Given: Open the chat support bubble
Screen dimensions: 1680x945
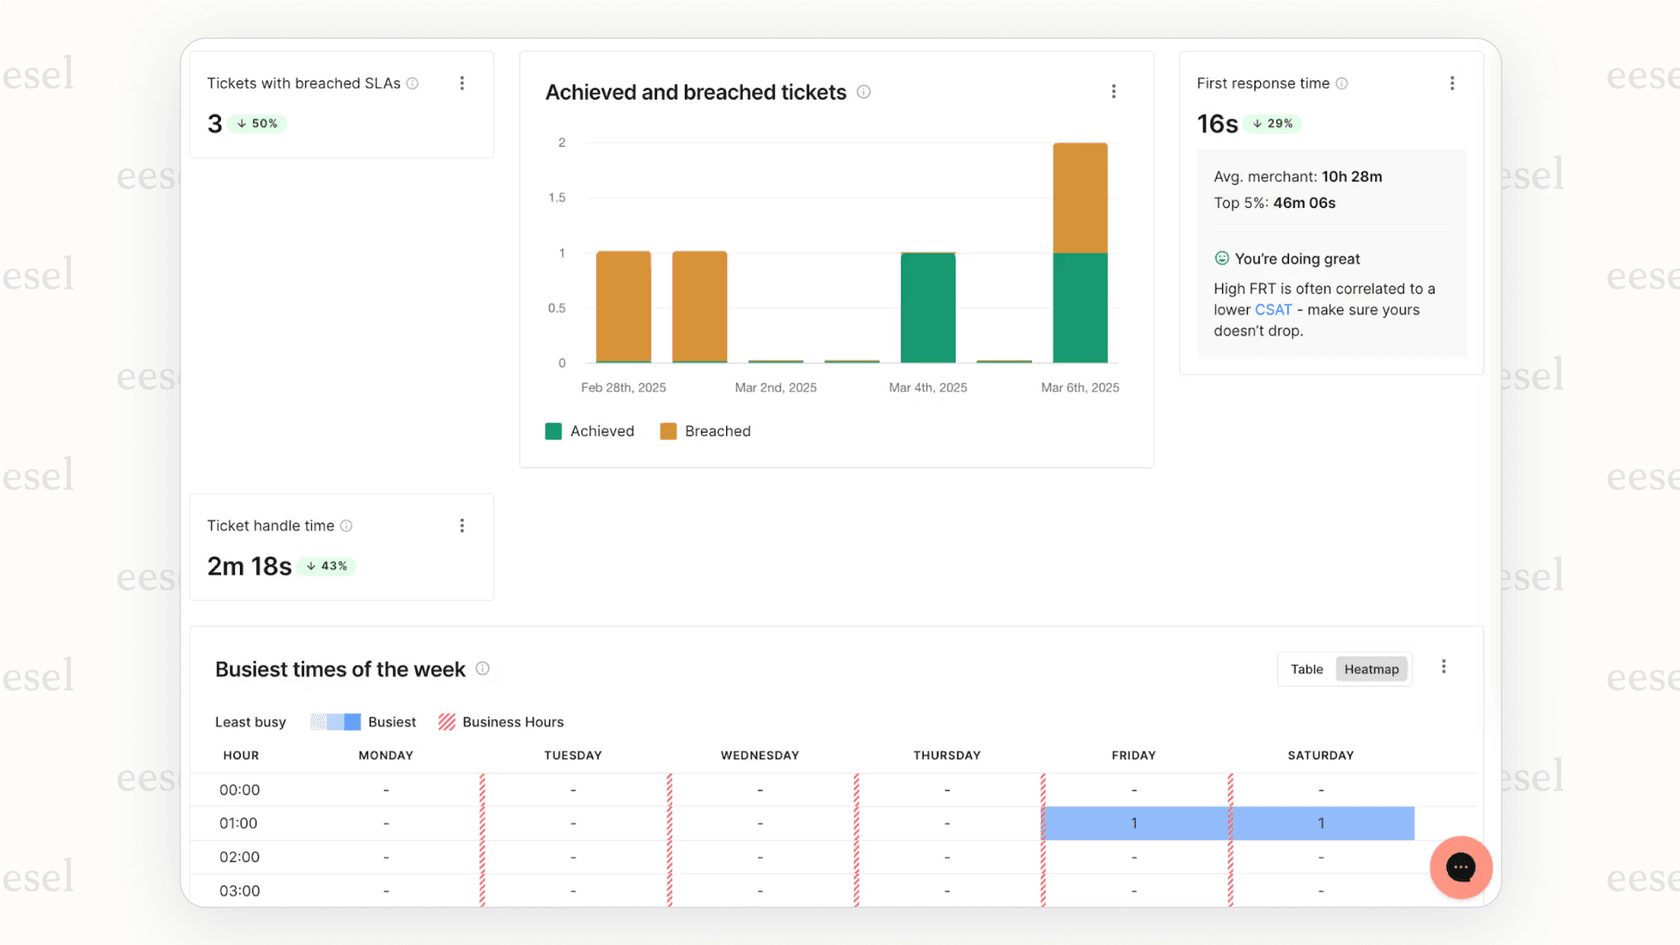Looking at the screenshot, I should 1461,867.
